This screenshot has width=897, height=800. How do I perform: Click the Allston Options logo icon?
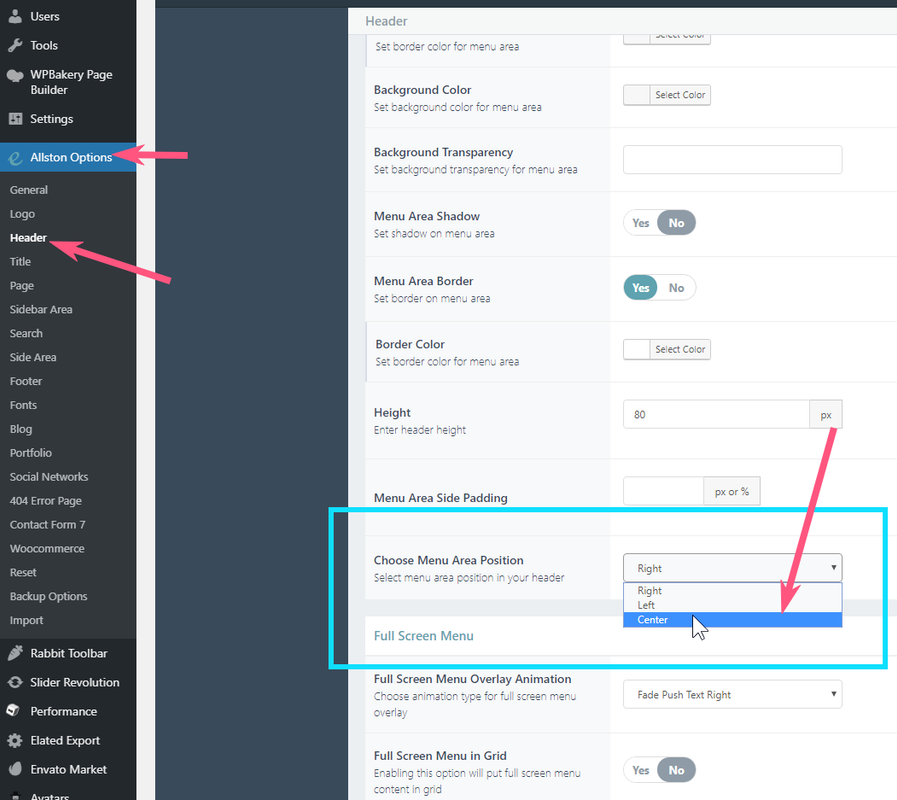(x=15, y=157)
